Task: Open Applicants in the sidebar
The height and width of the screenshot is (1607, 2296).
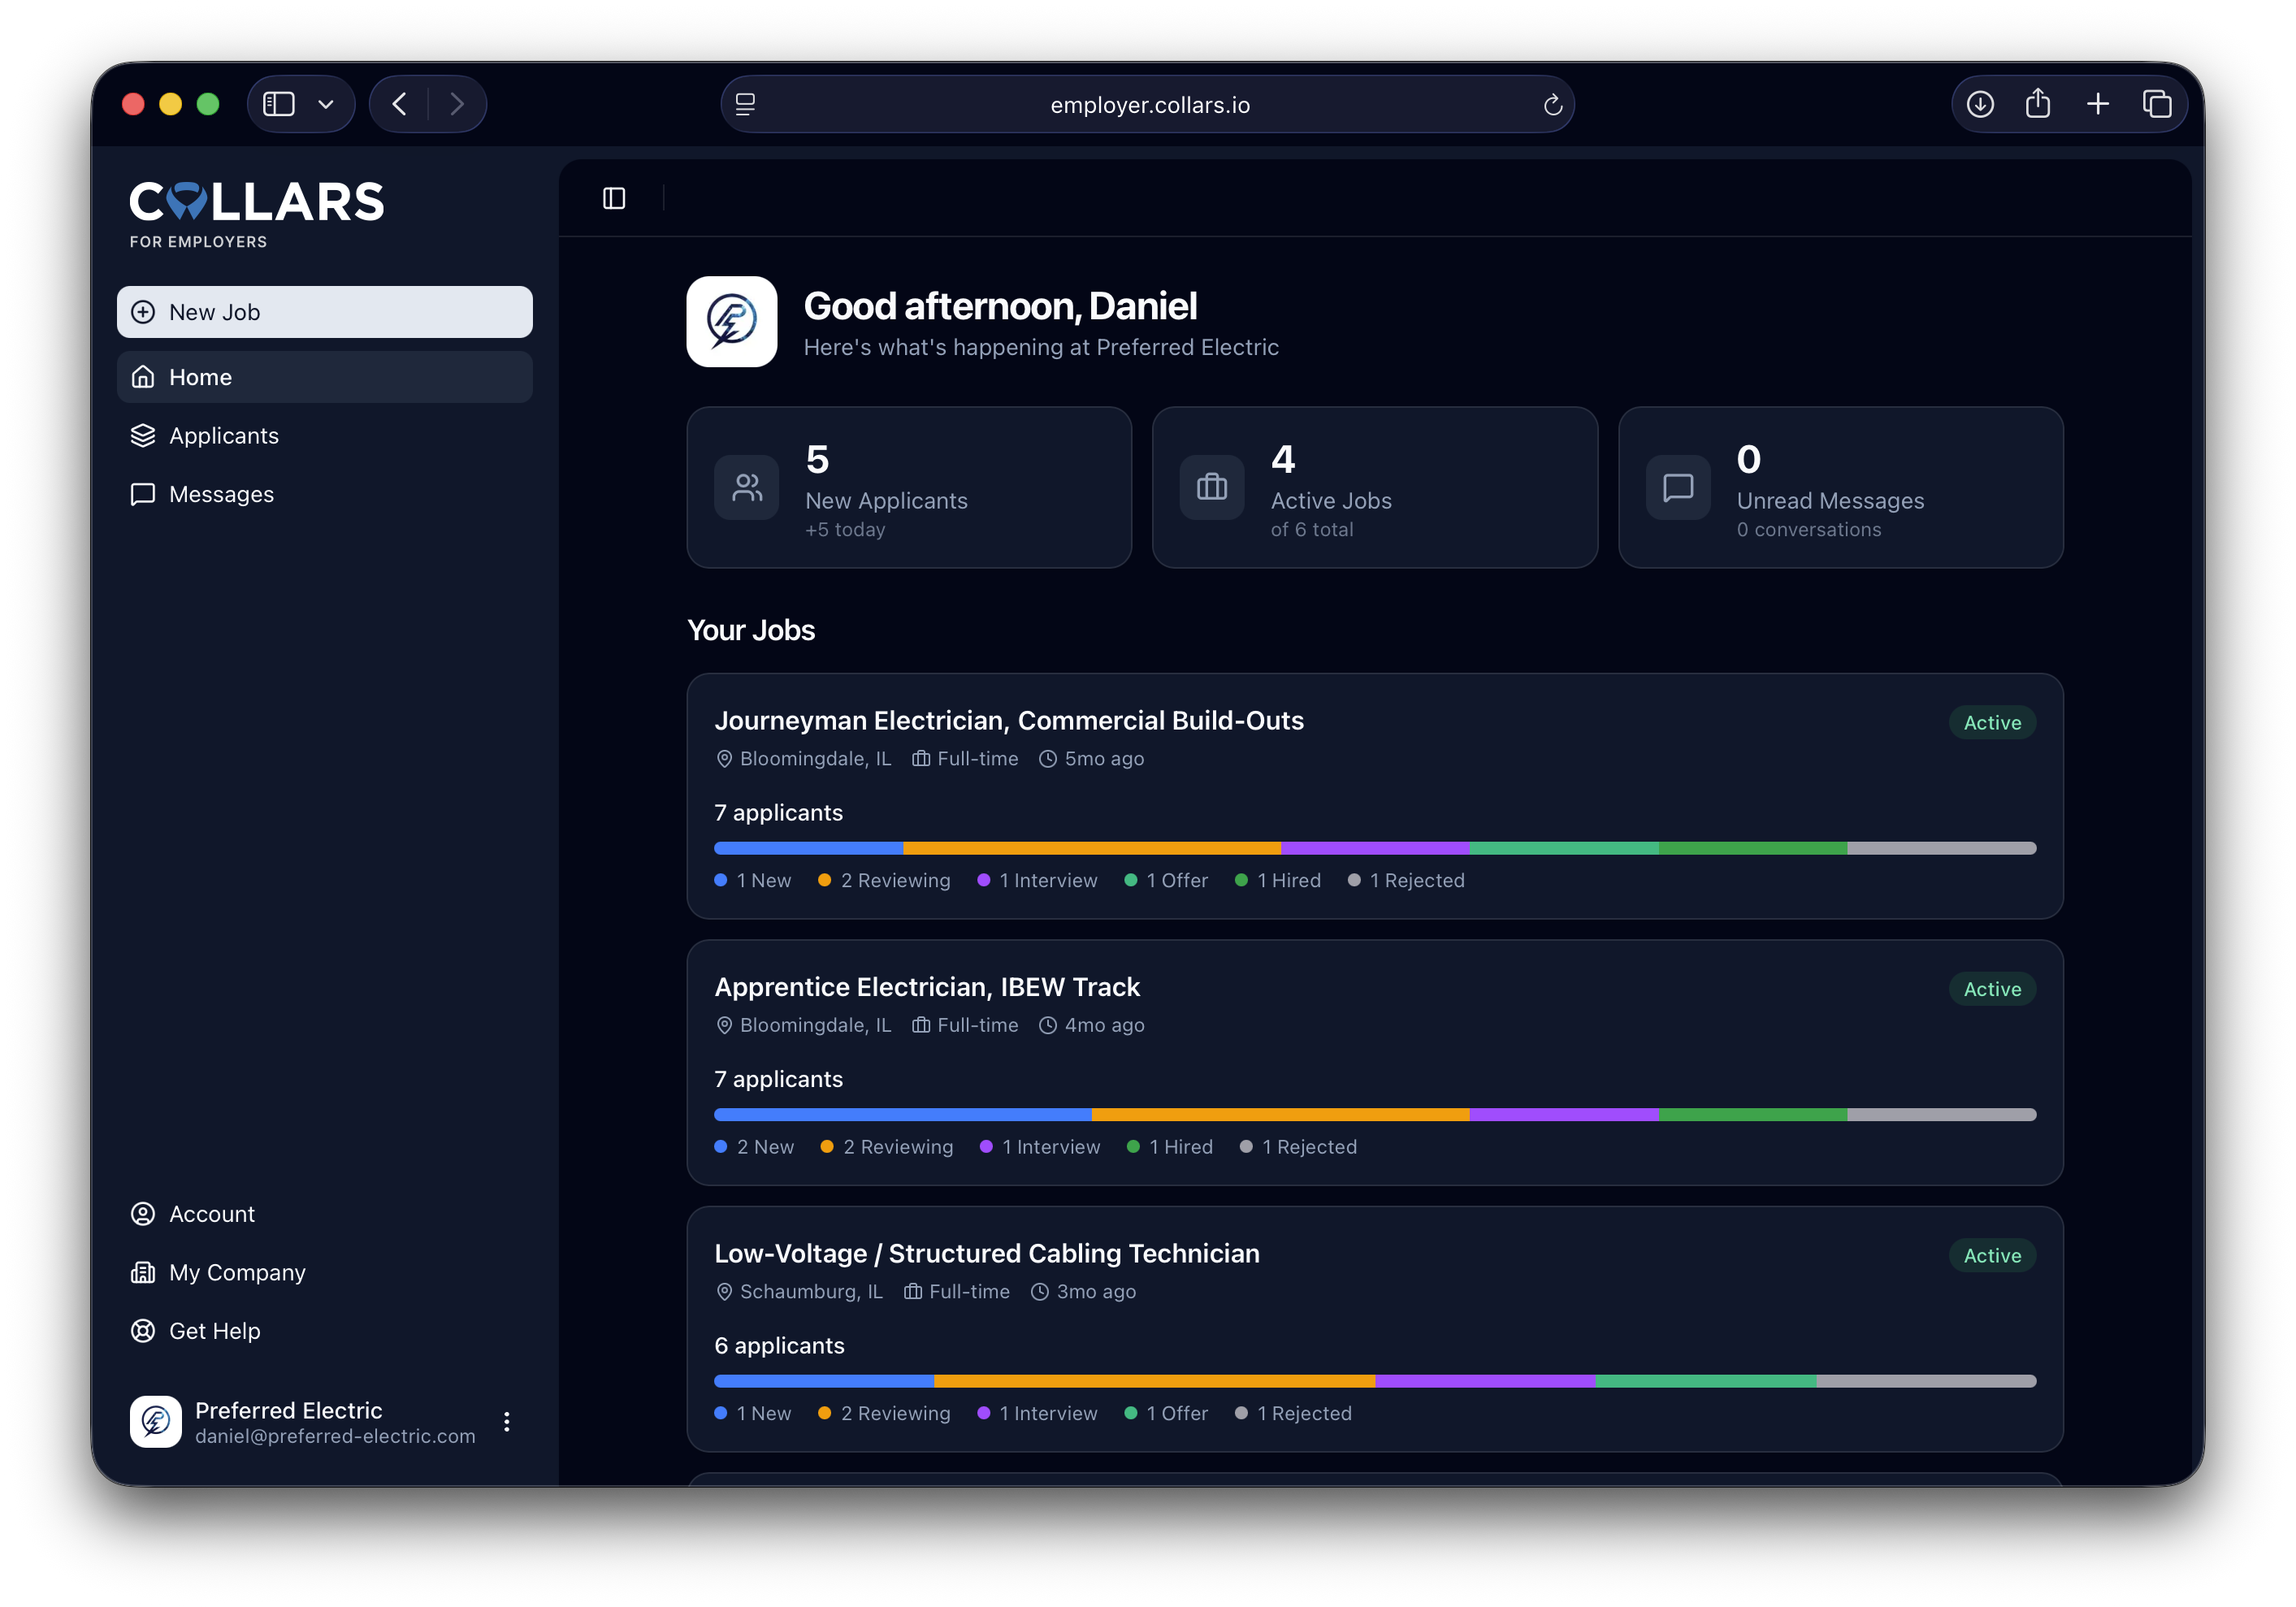Action: pyautogui.click(x=325, y=436)
